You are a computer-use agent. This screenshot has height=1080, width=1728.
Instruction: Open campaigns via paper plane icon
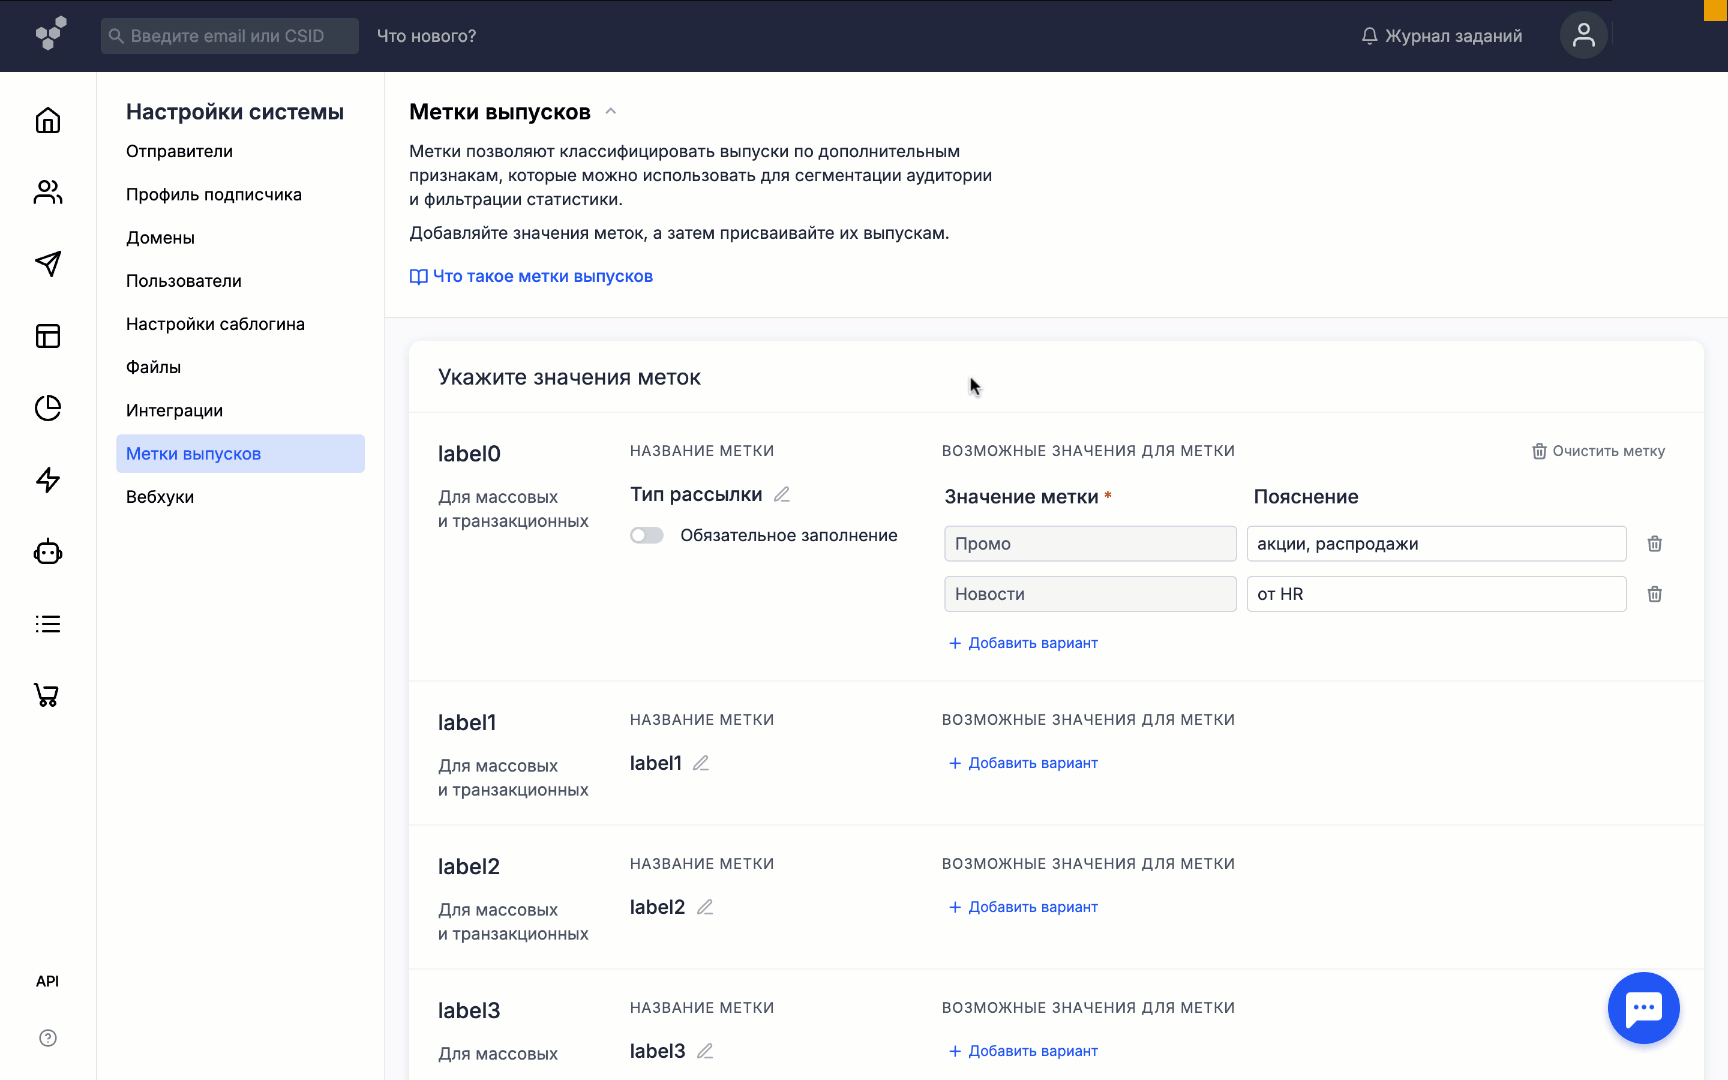[x=48, y=264]
